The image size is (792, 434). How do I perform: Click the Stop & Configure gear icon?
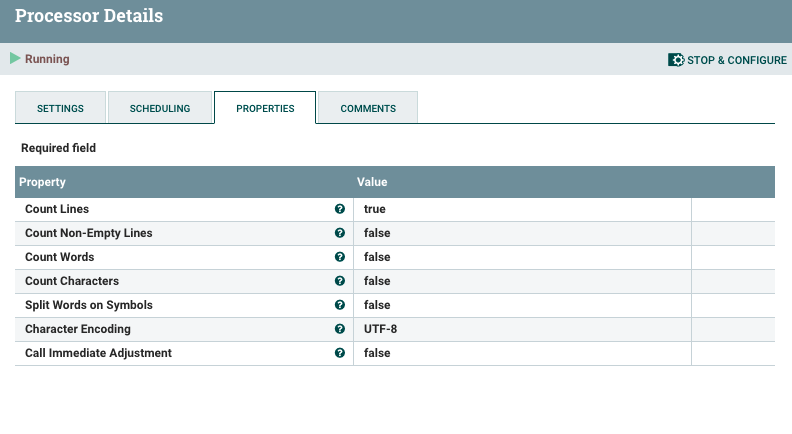(x=676, y=60)
